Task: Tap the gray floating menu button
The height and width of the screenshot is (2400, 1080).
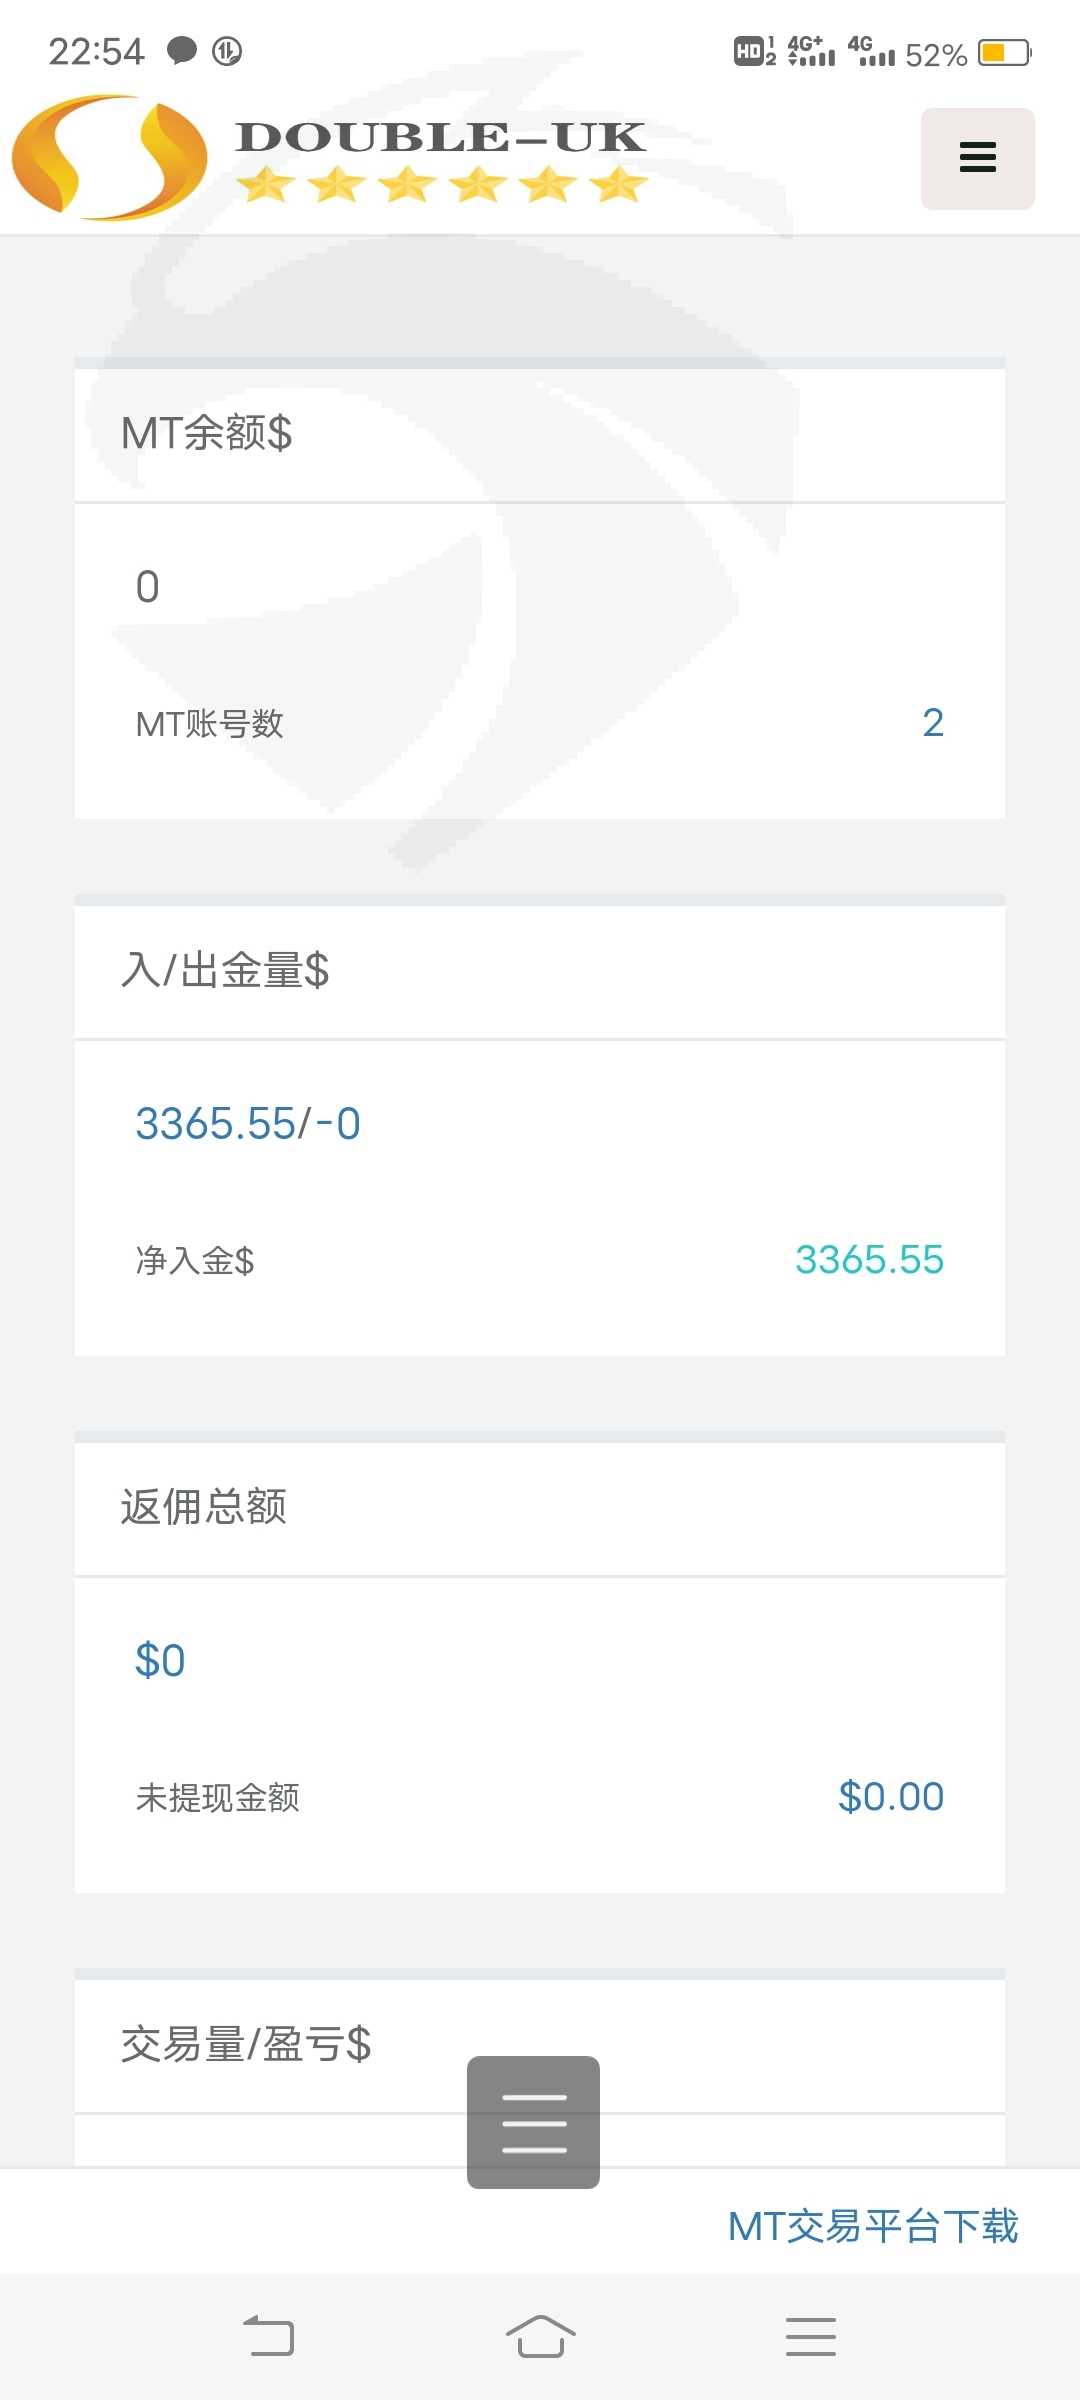Action: 533,2121
